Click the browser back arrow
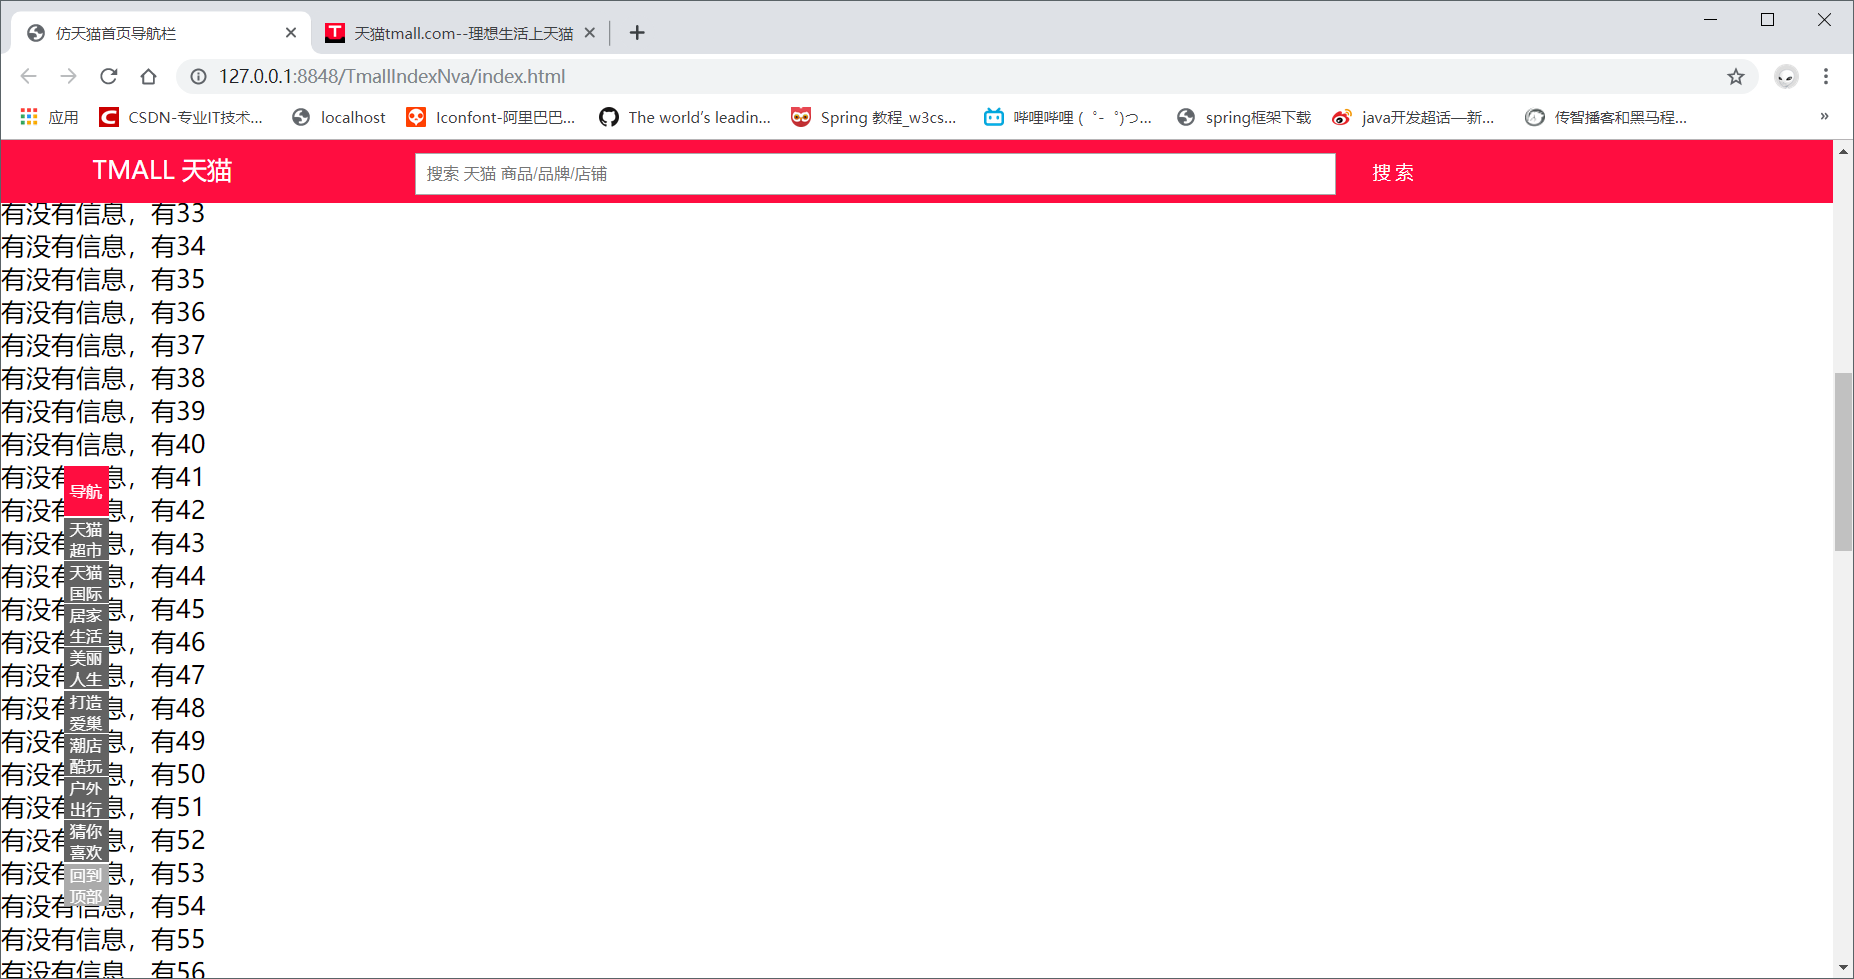 pyautogui.click(x=28, y=76)
